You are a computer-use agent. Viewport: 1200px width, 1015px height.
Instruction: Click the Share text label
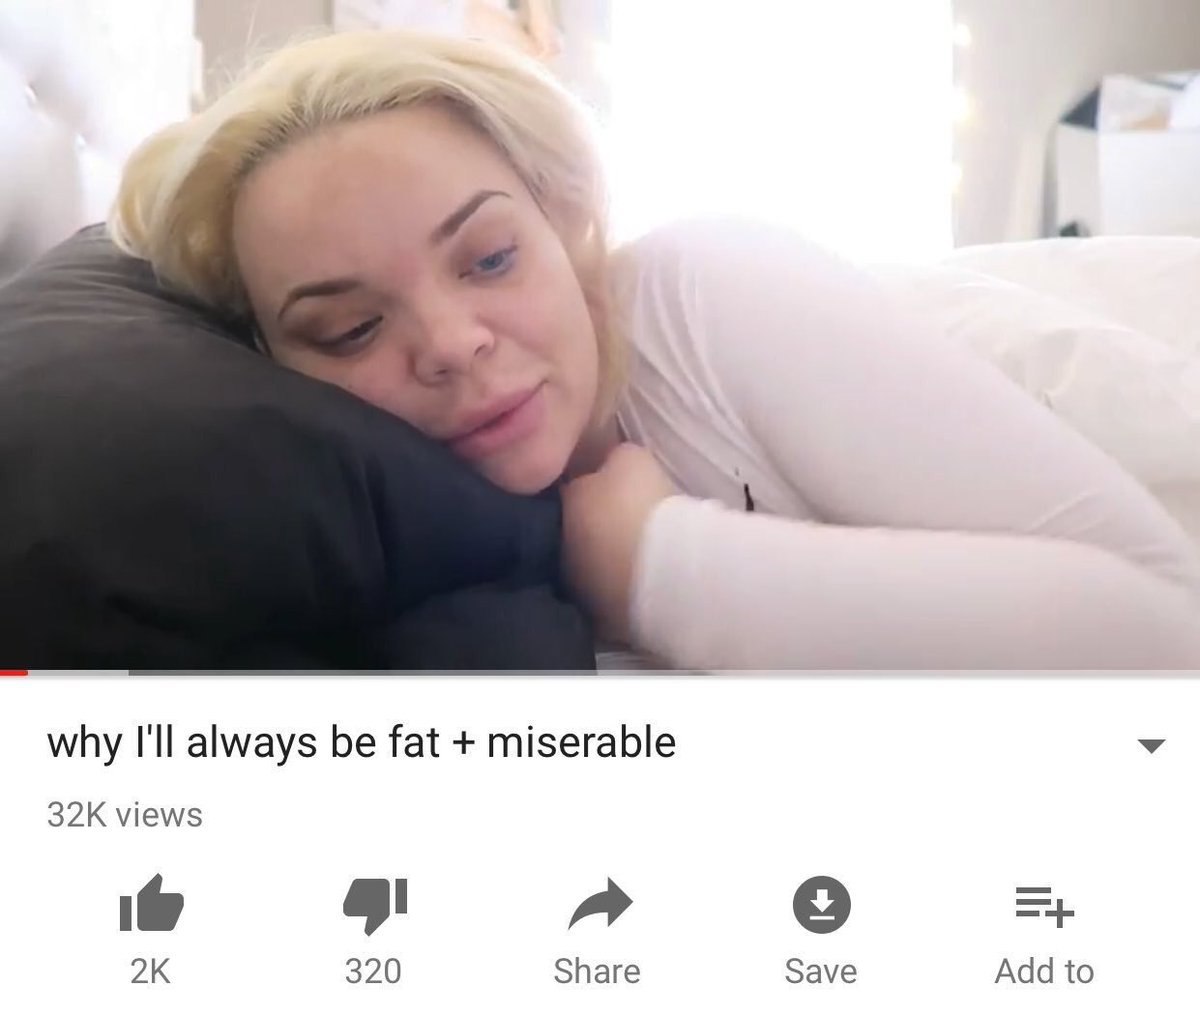[x=597, y=971]
